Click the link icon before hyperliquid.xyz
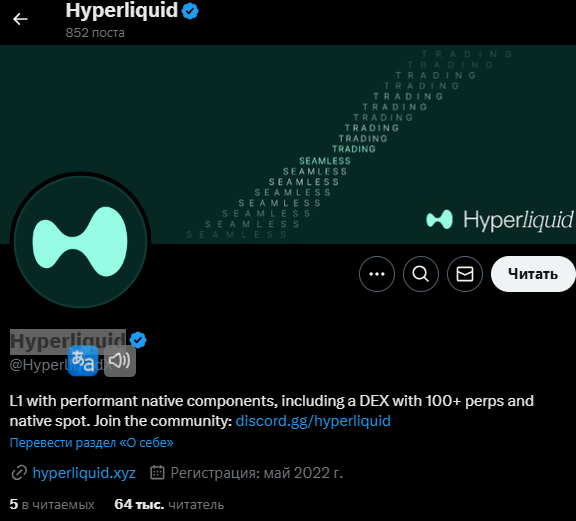 pos(19,473)
